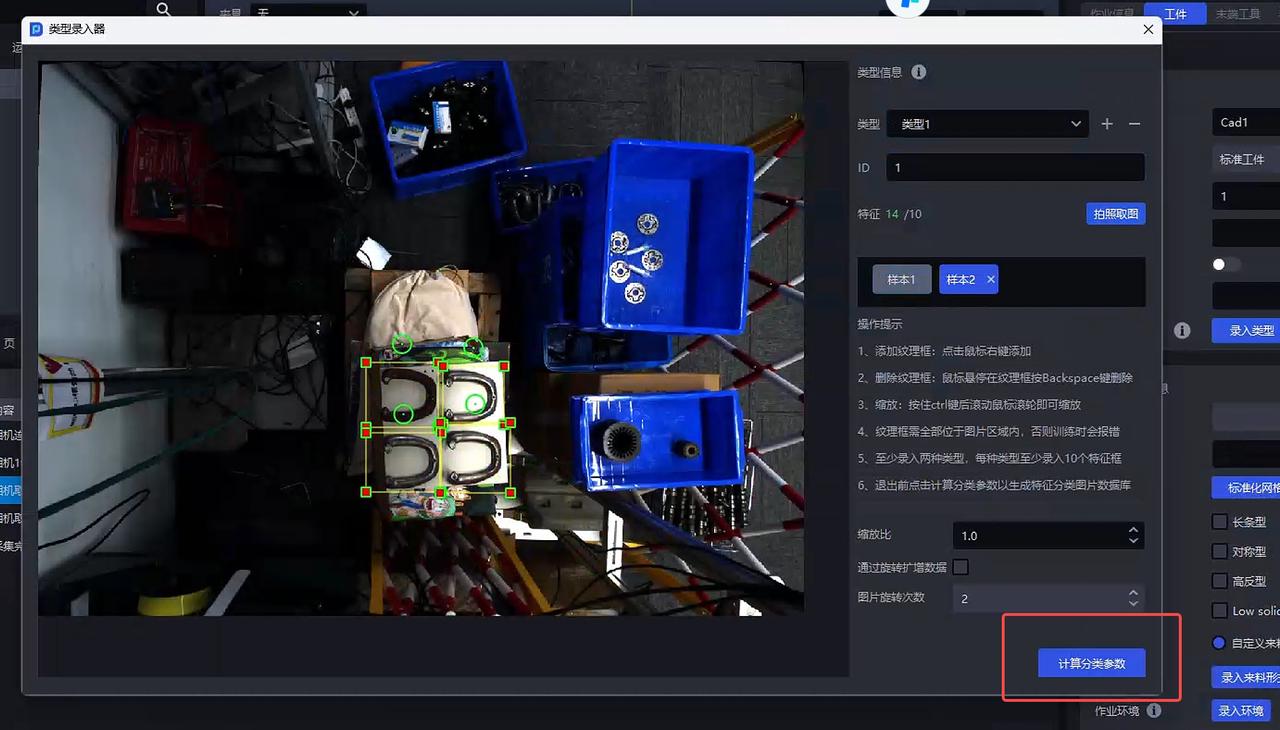Click the info icon beside 类型信息

pos(919,72)
